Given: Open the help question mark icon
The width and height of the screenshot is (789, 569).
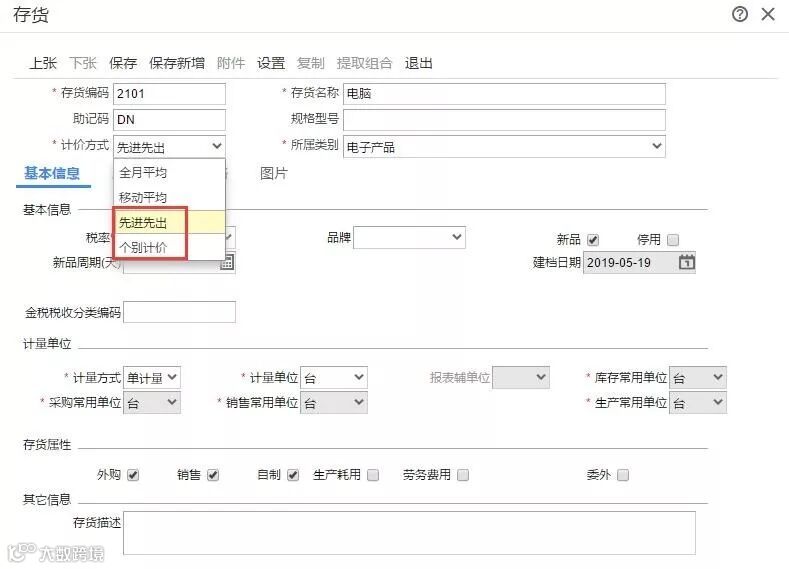Looking at the screenshot, I should click(x=740, y=14).
